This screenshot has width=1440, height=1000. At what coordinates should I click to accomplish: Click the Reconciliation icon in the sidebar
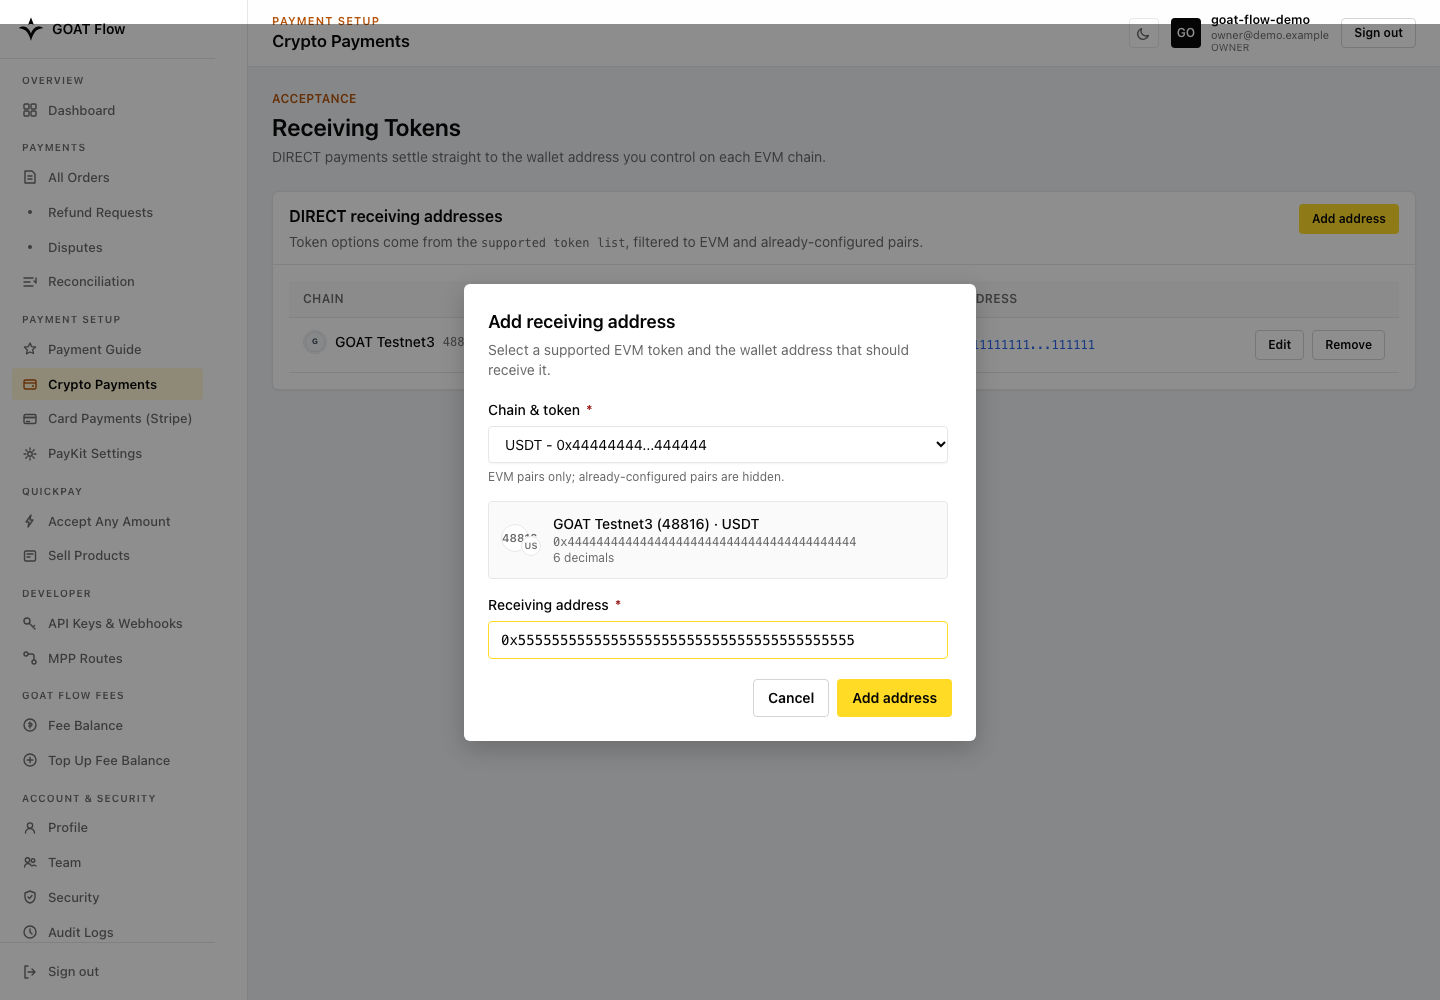pos(30,282)
